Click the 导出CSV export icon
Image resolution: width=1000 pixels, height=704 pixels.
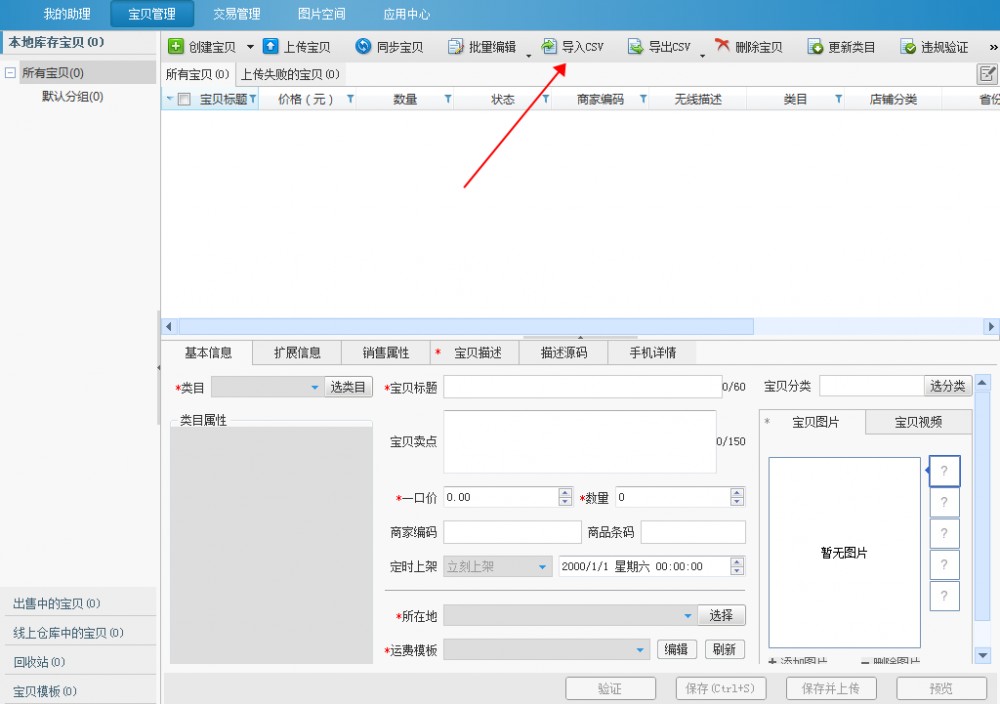click(x=635, y=47)
